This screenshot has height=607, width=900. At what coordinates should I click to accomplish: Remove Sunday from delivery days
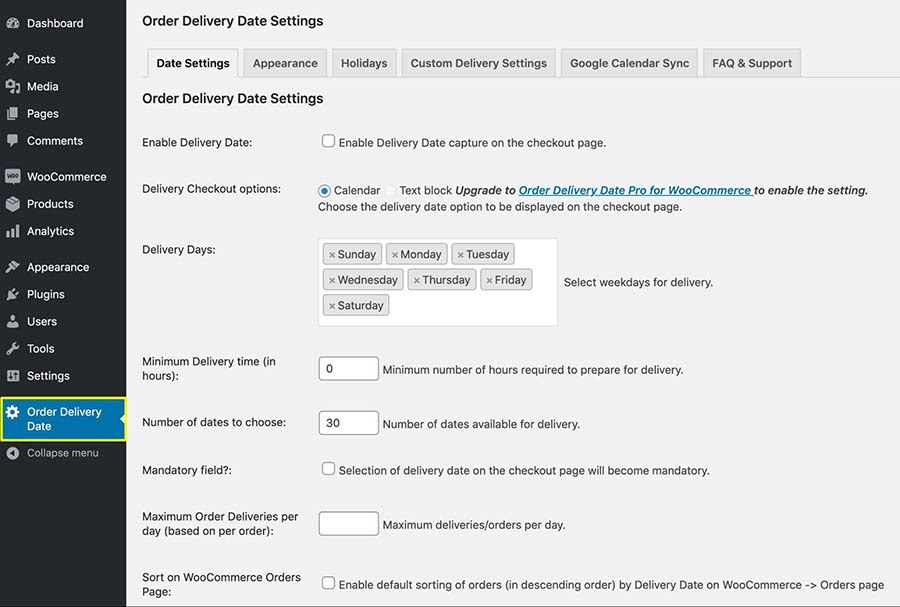pos(332,255)
